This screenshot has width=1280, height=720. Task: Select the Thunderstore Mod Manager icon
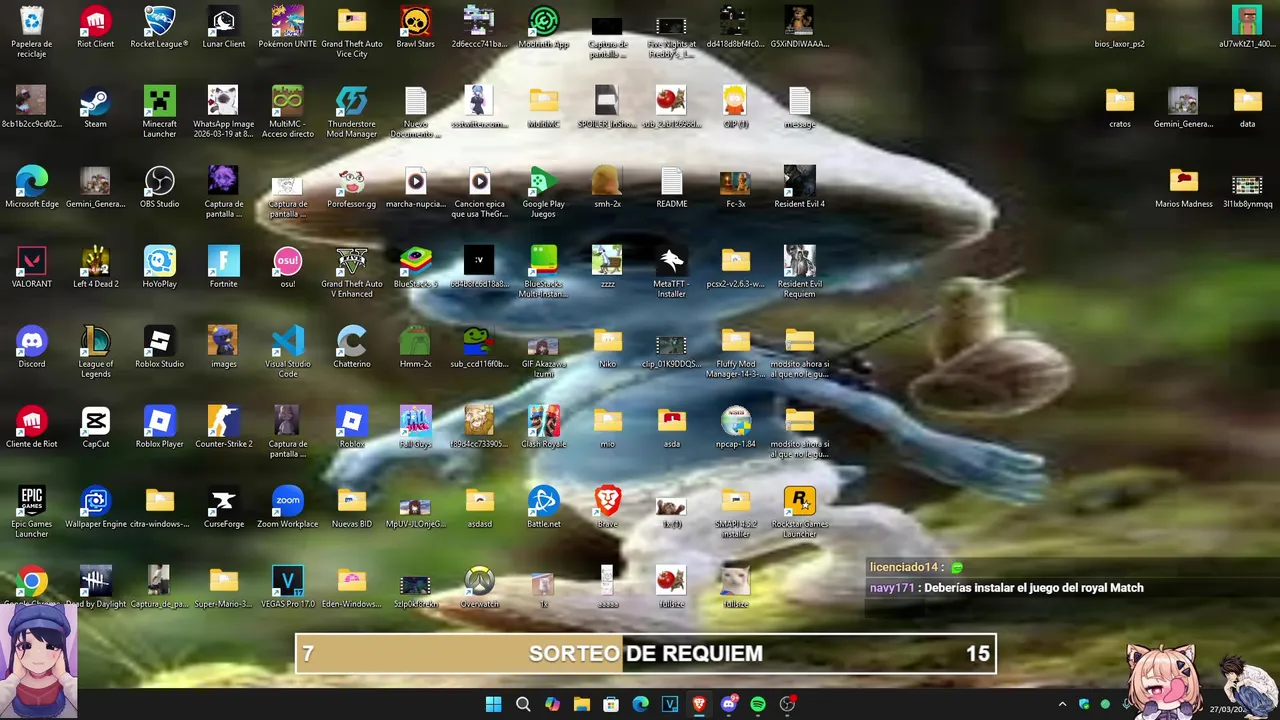tap(352, 111)
